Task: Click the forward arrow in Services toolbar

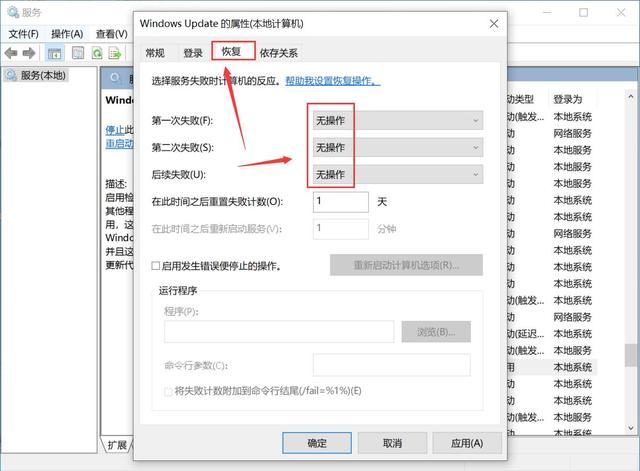Action: click(29, 53)
